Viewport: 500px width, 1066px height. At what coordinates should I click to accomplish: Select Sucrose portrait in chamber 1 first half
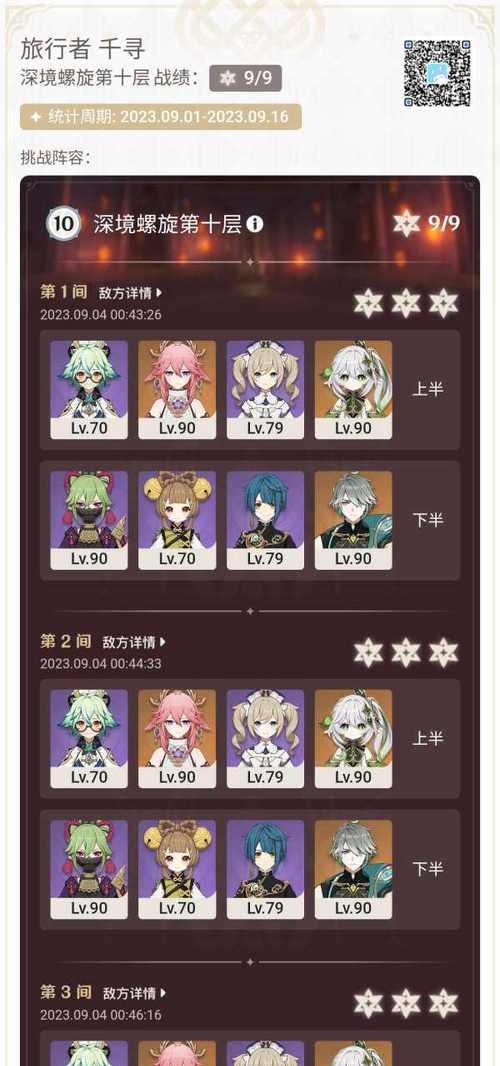[x=88, y=390]
